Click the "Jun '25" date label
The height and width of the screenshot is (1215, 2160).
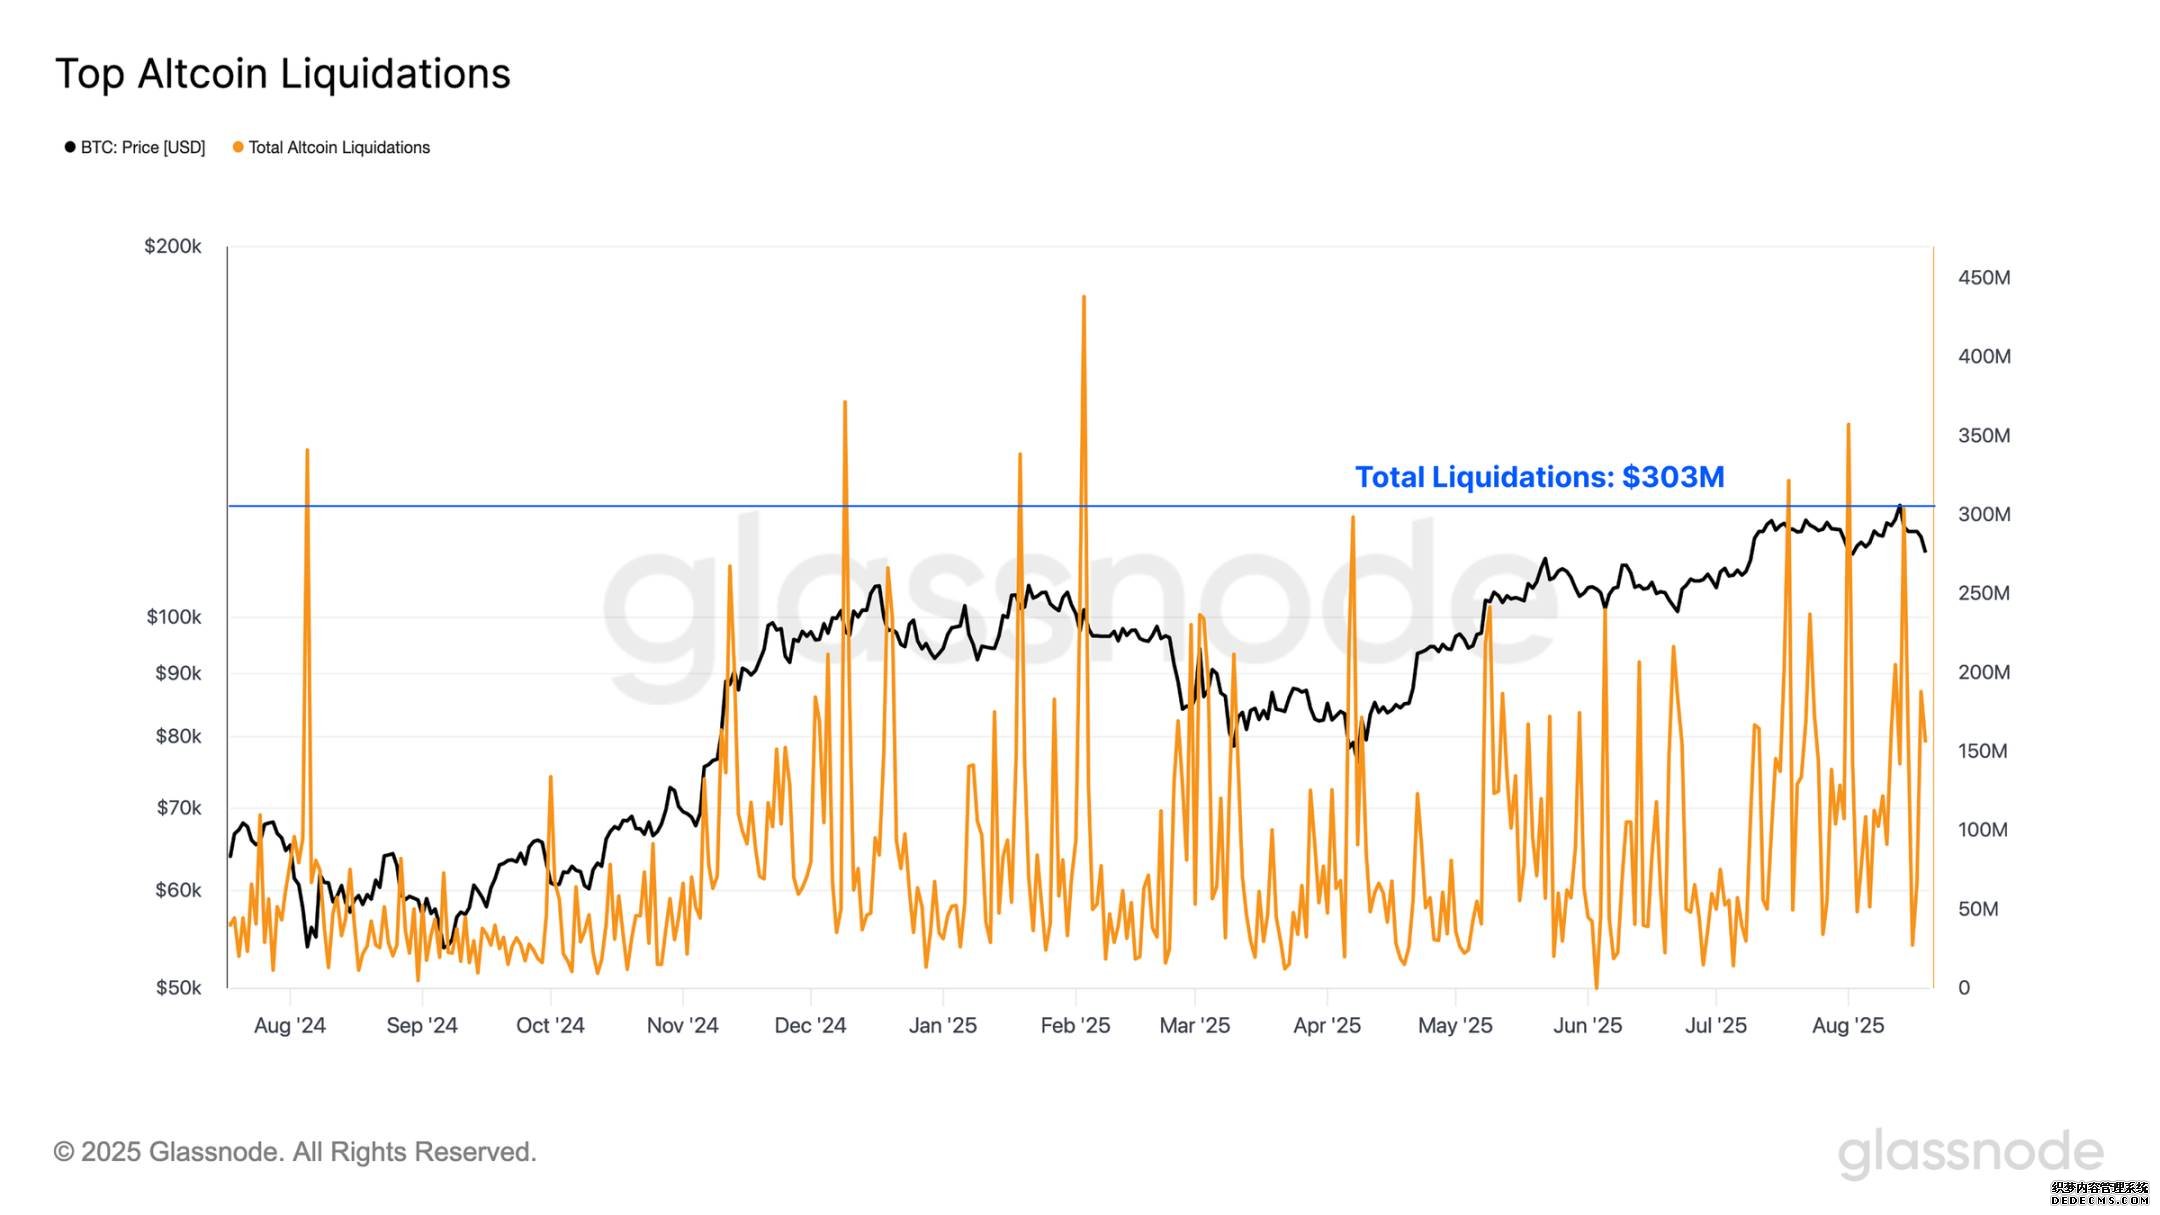pyautogui.click(x=1588, y=1026)
